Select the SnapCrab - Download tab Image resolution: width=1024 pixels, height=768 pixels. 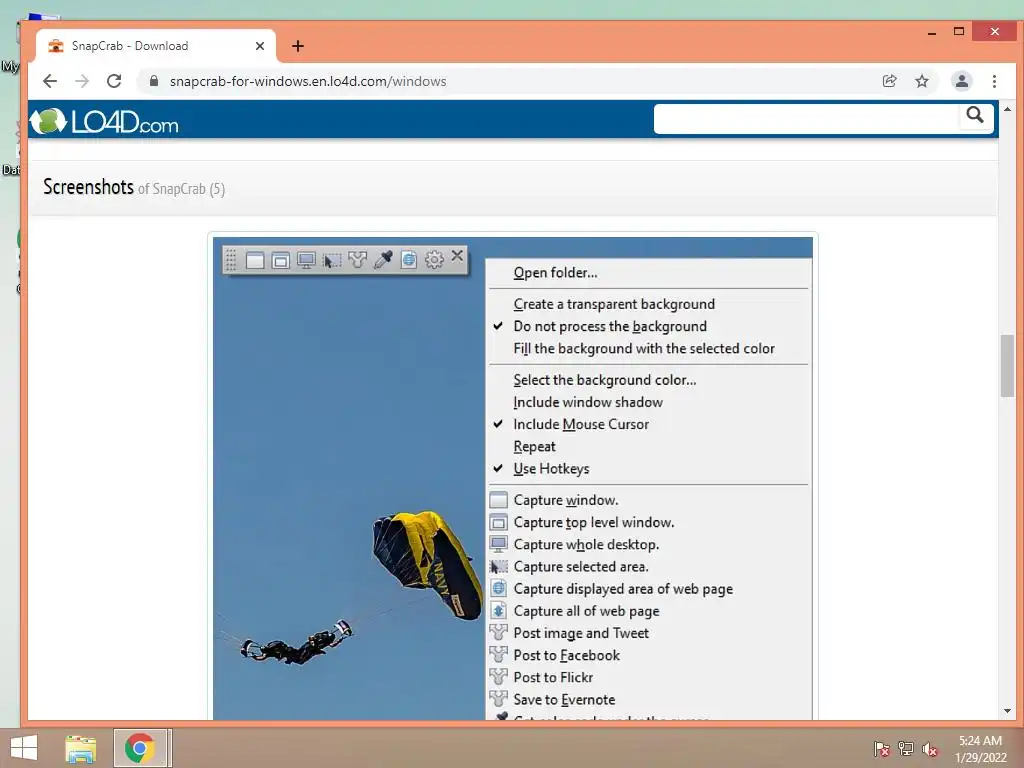point(155,46)
